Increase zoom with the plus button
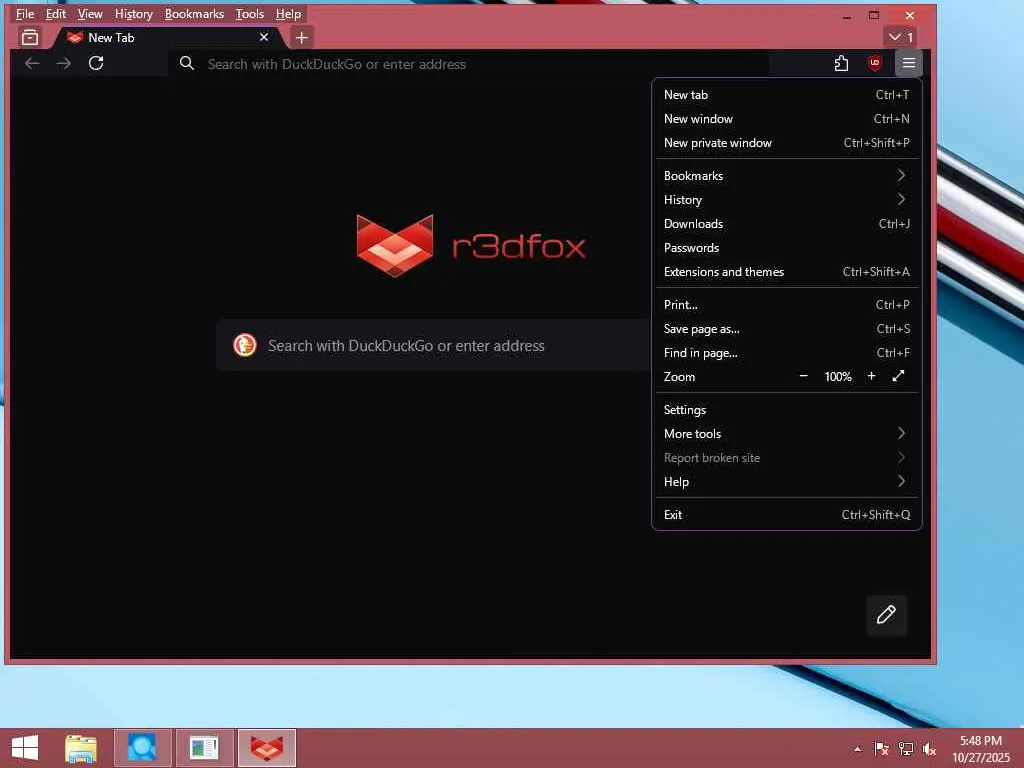This screenshot has height=768, width=1024. click(x=871, y=376)
